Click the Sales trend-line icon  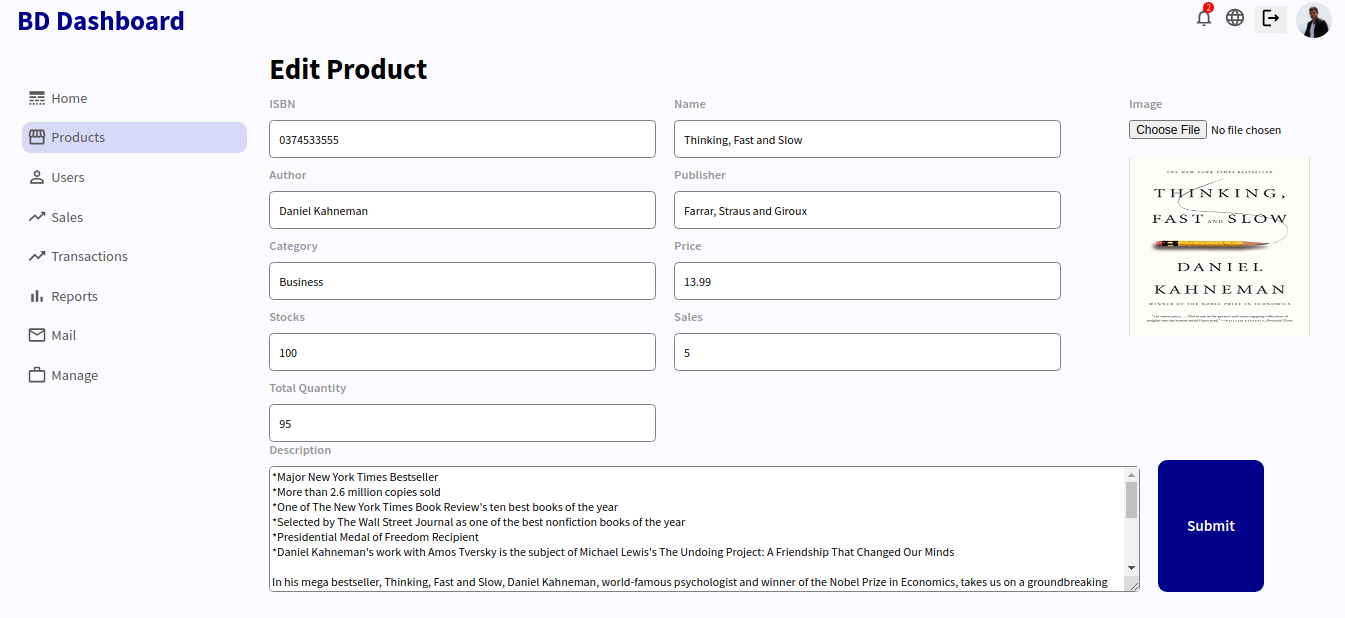(36, 216)
